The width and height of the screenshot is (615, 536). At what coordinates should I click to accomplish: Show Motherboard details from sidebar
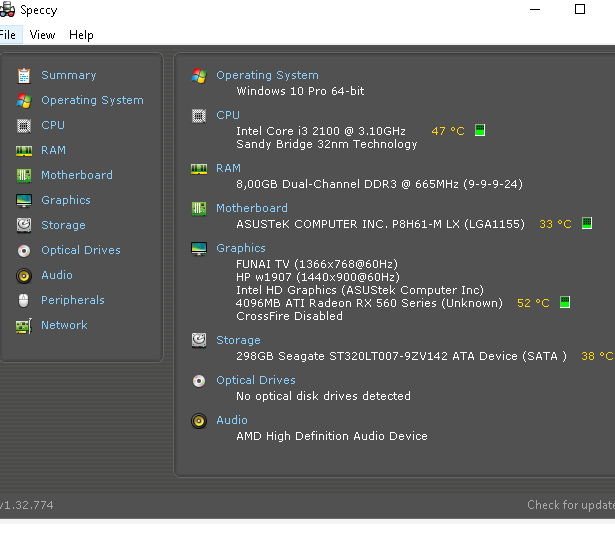[77, 175]
